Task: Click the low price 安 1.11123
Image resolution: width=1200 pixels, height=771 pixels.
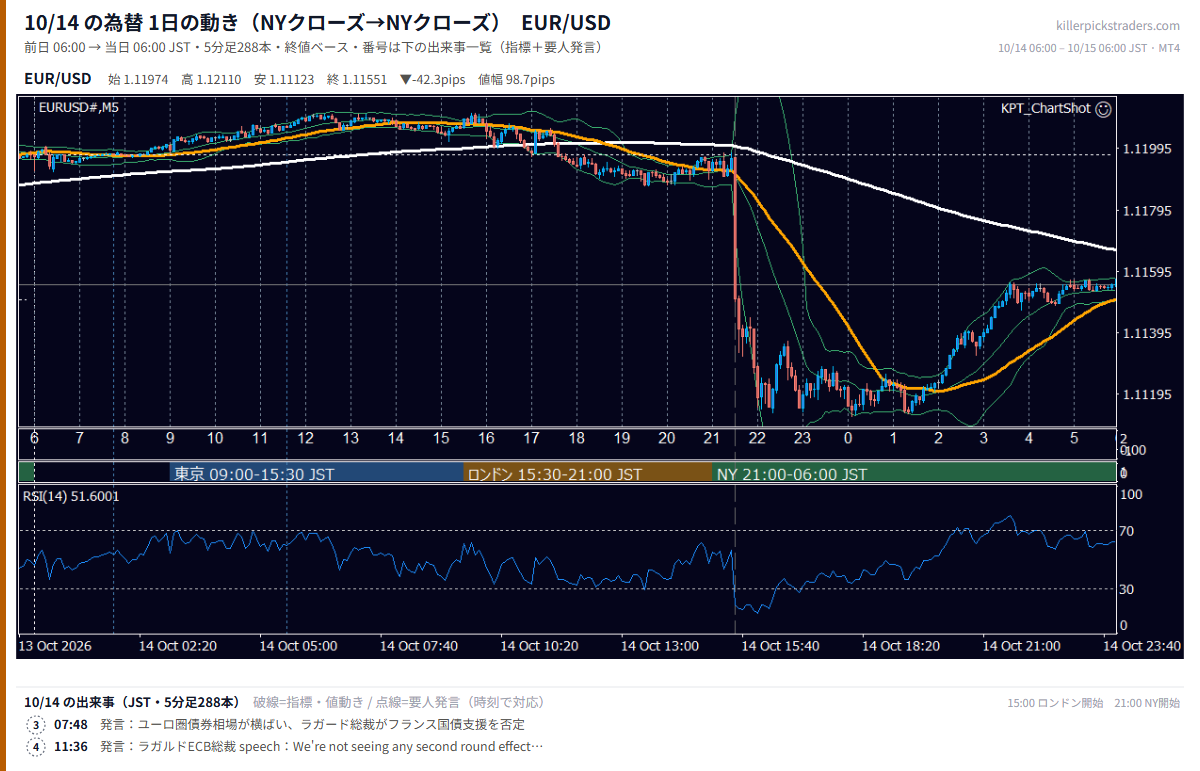Action: (x=284, y=80)
